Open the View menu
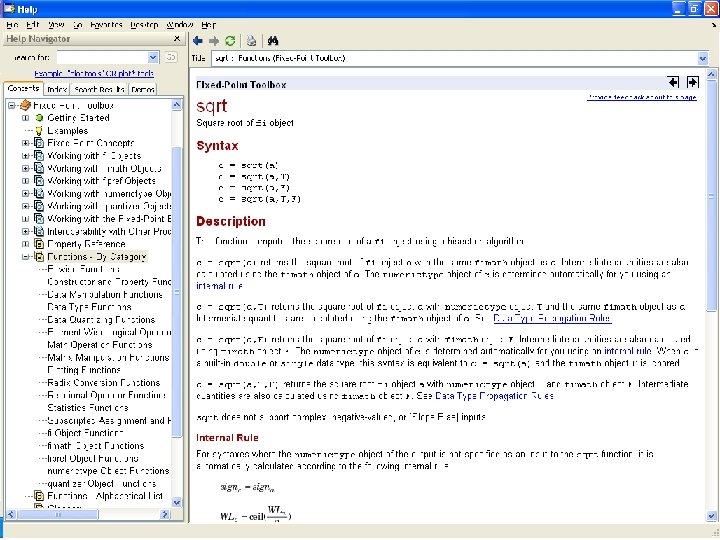 [x=56, y=25]
